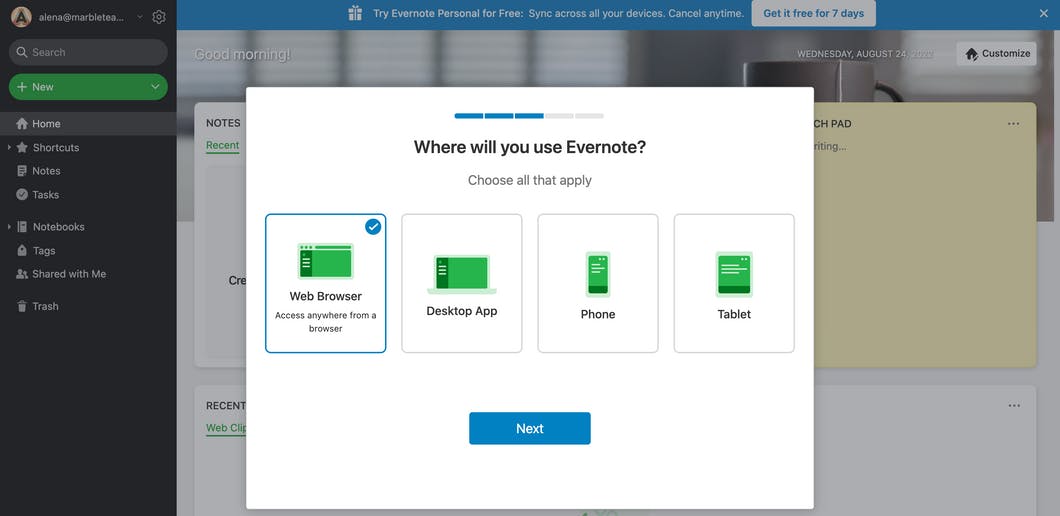Expand the account dropdown next to the email
The width and height of the screenshot is (1060, 516).
click(x=140, y=17)
